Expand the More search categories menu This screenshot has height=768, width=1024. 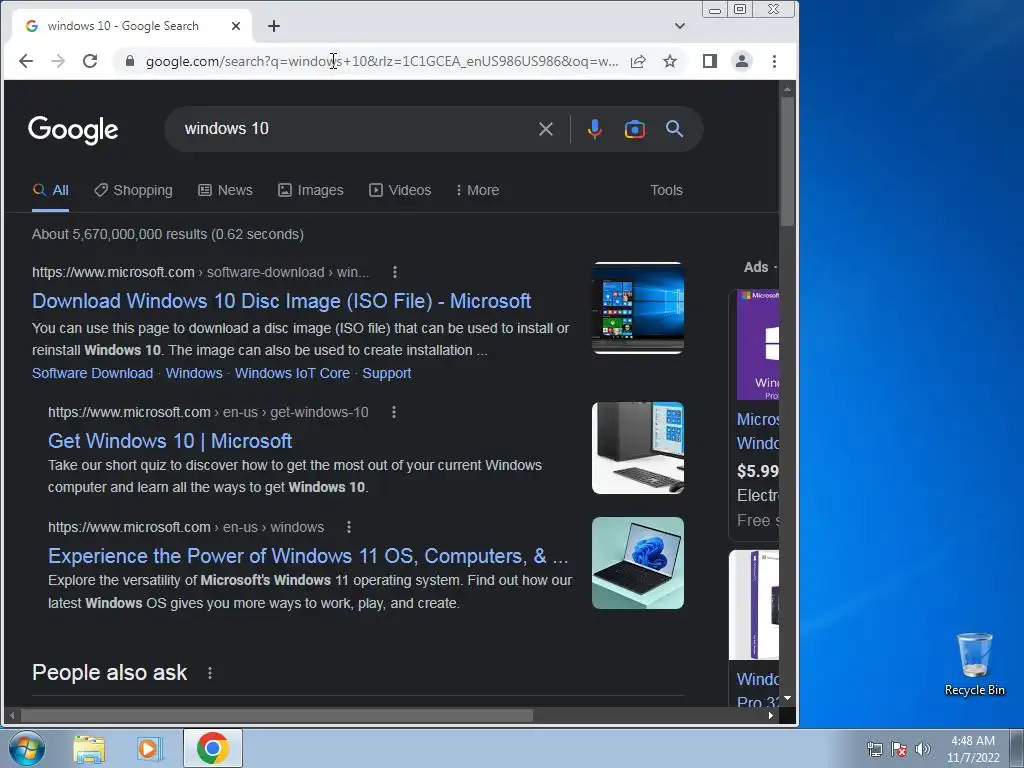pos(477,190)
